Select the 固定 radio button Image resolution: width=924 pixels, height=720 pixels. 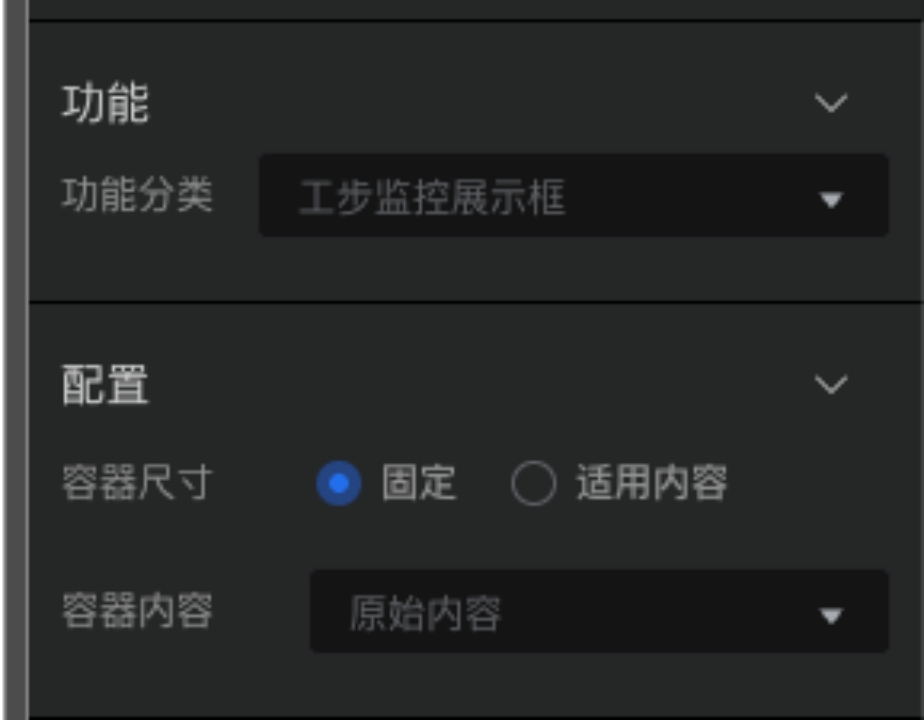click(338, 485)
